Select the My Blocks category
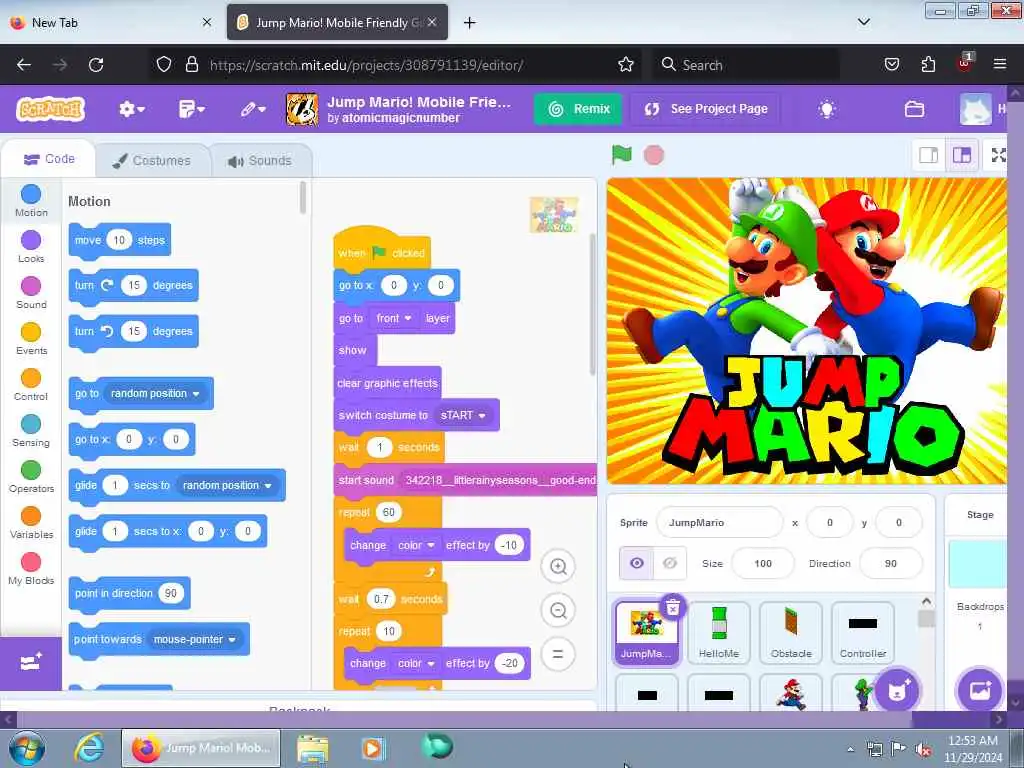 coord(31,569)
